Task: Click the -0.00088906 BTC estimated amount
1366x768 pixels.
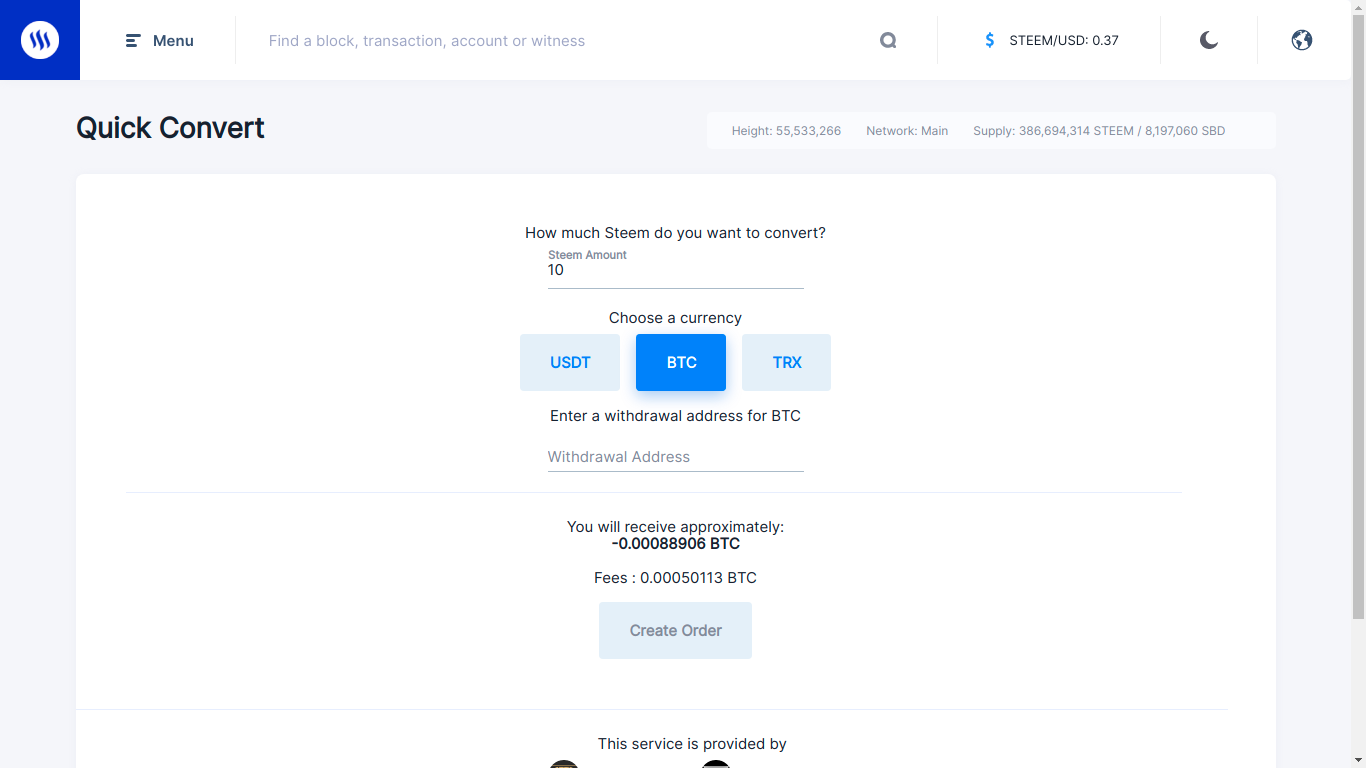Action: click(x=676, y=544)
